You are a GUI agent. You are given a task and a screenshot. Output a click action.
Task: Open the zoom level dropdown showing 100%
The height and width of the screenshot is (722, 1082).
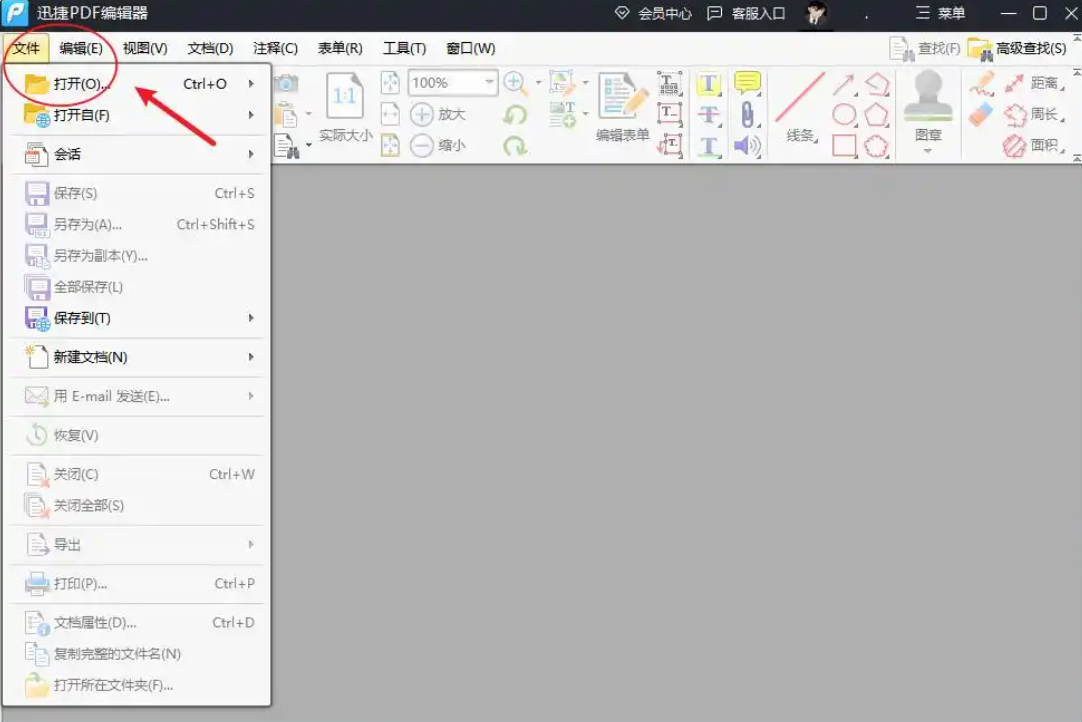(x=452, y=83)
